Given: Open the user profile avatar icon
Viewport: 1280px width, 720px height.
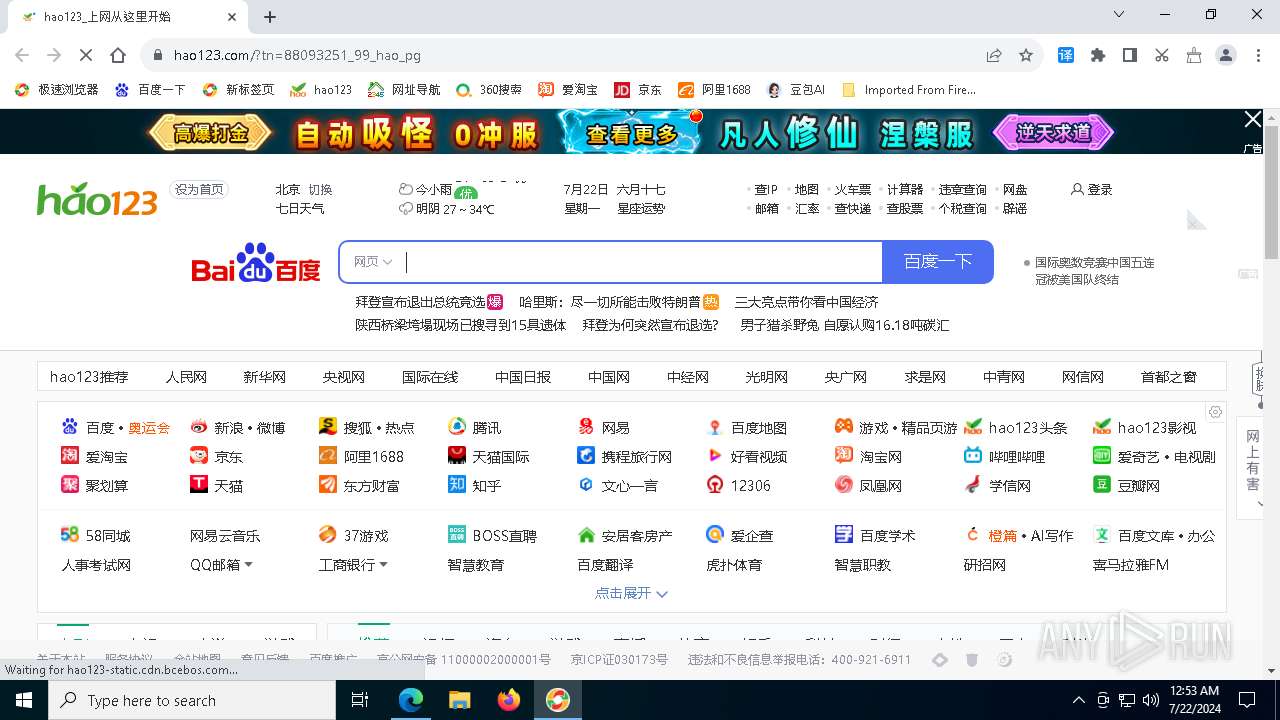Looking at the screenshot, I should (x=1226, y=56).
